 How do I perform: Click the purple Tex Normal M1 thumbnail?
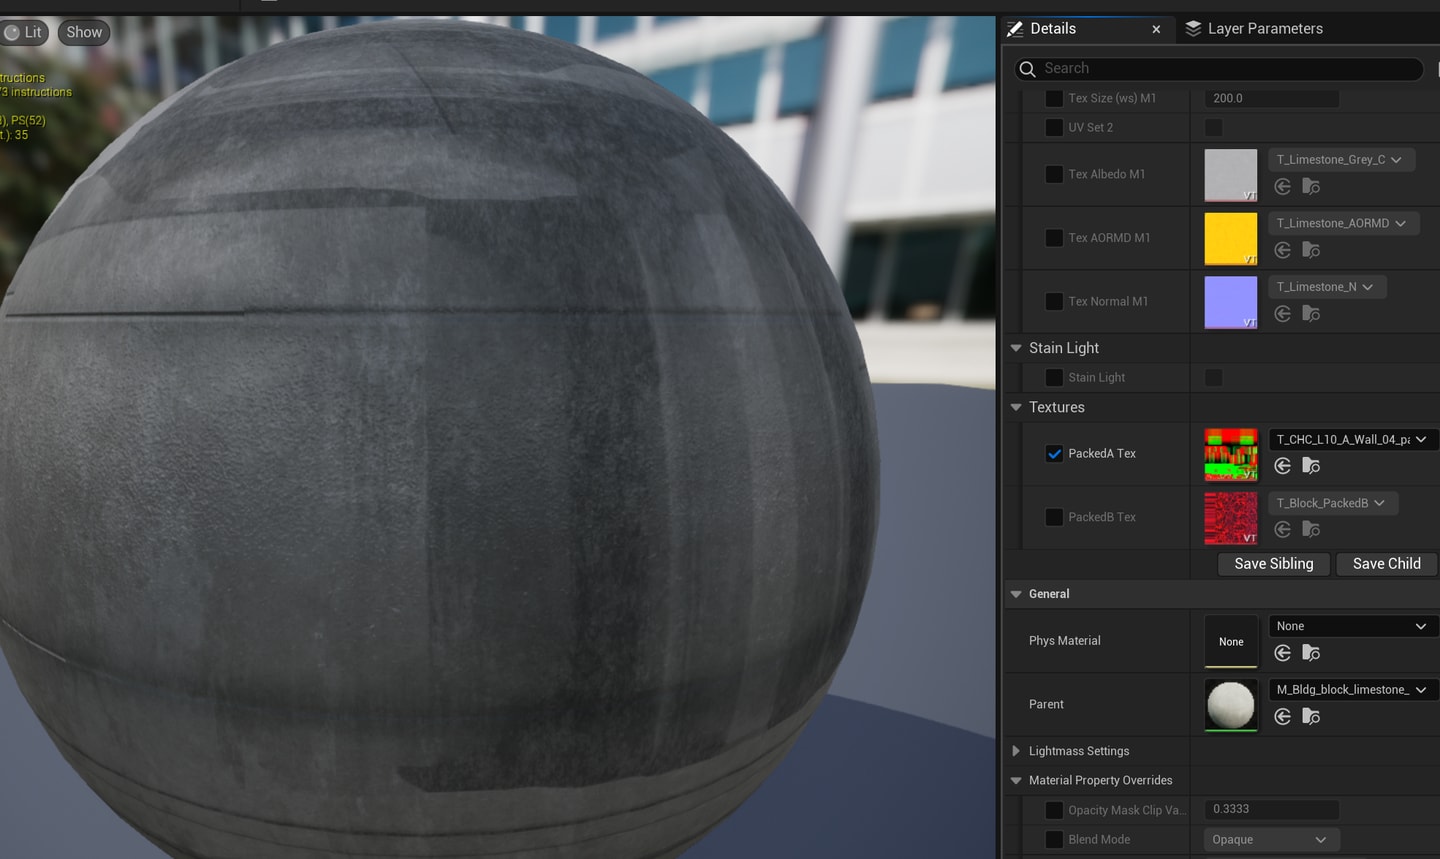pyautogui.click(x=1231, y=303)
